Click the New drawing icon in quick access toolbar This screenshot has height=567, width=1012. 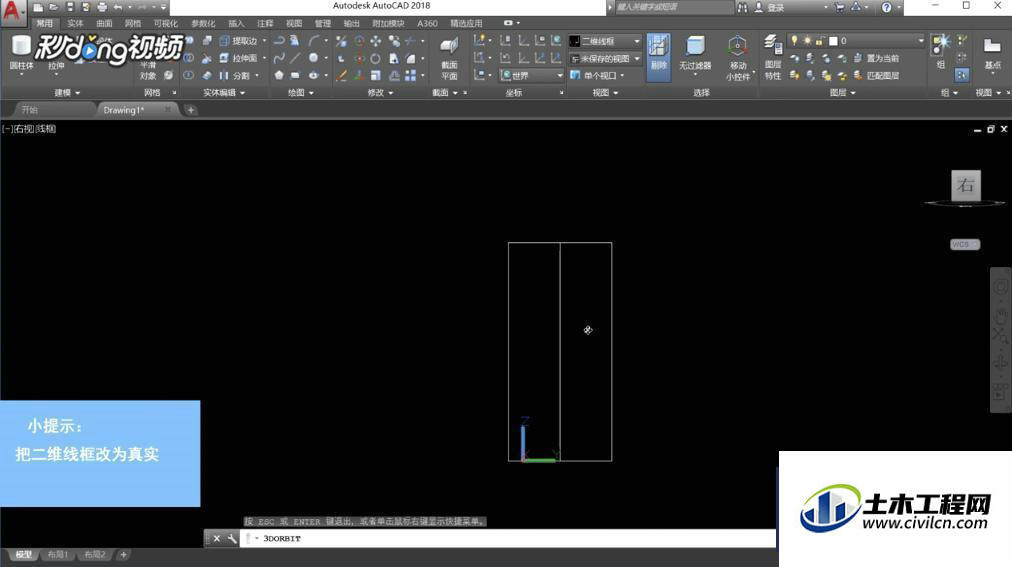coord(39,7)
